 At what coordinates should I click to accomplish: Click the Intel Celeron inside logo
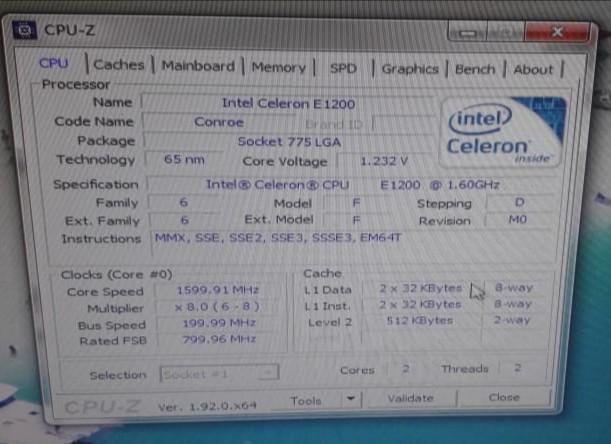coord(503,132)
